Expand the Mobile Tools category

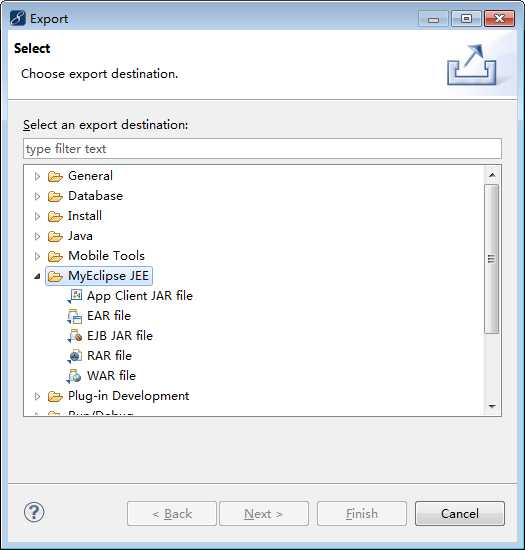click(x=37, y=256)
